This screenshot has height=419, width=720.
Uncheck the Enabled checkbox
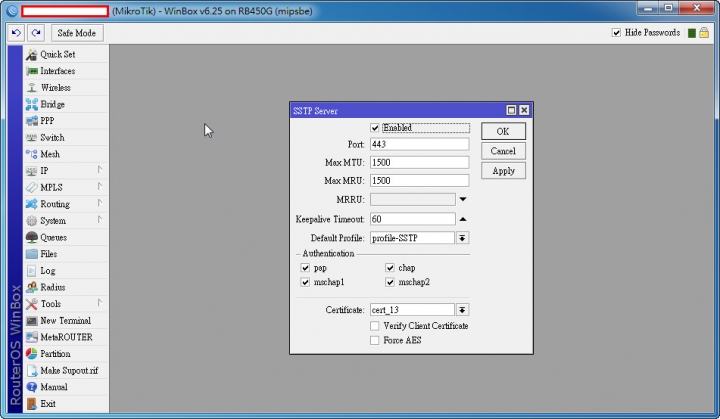point(375,128)
